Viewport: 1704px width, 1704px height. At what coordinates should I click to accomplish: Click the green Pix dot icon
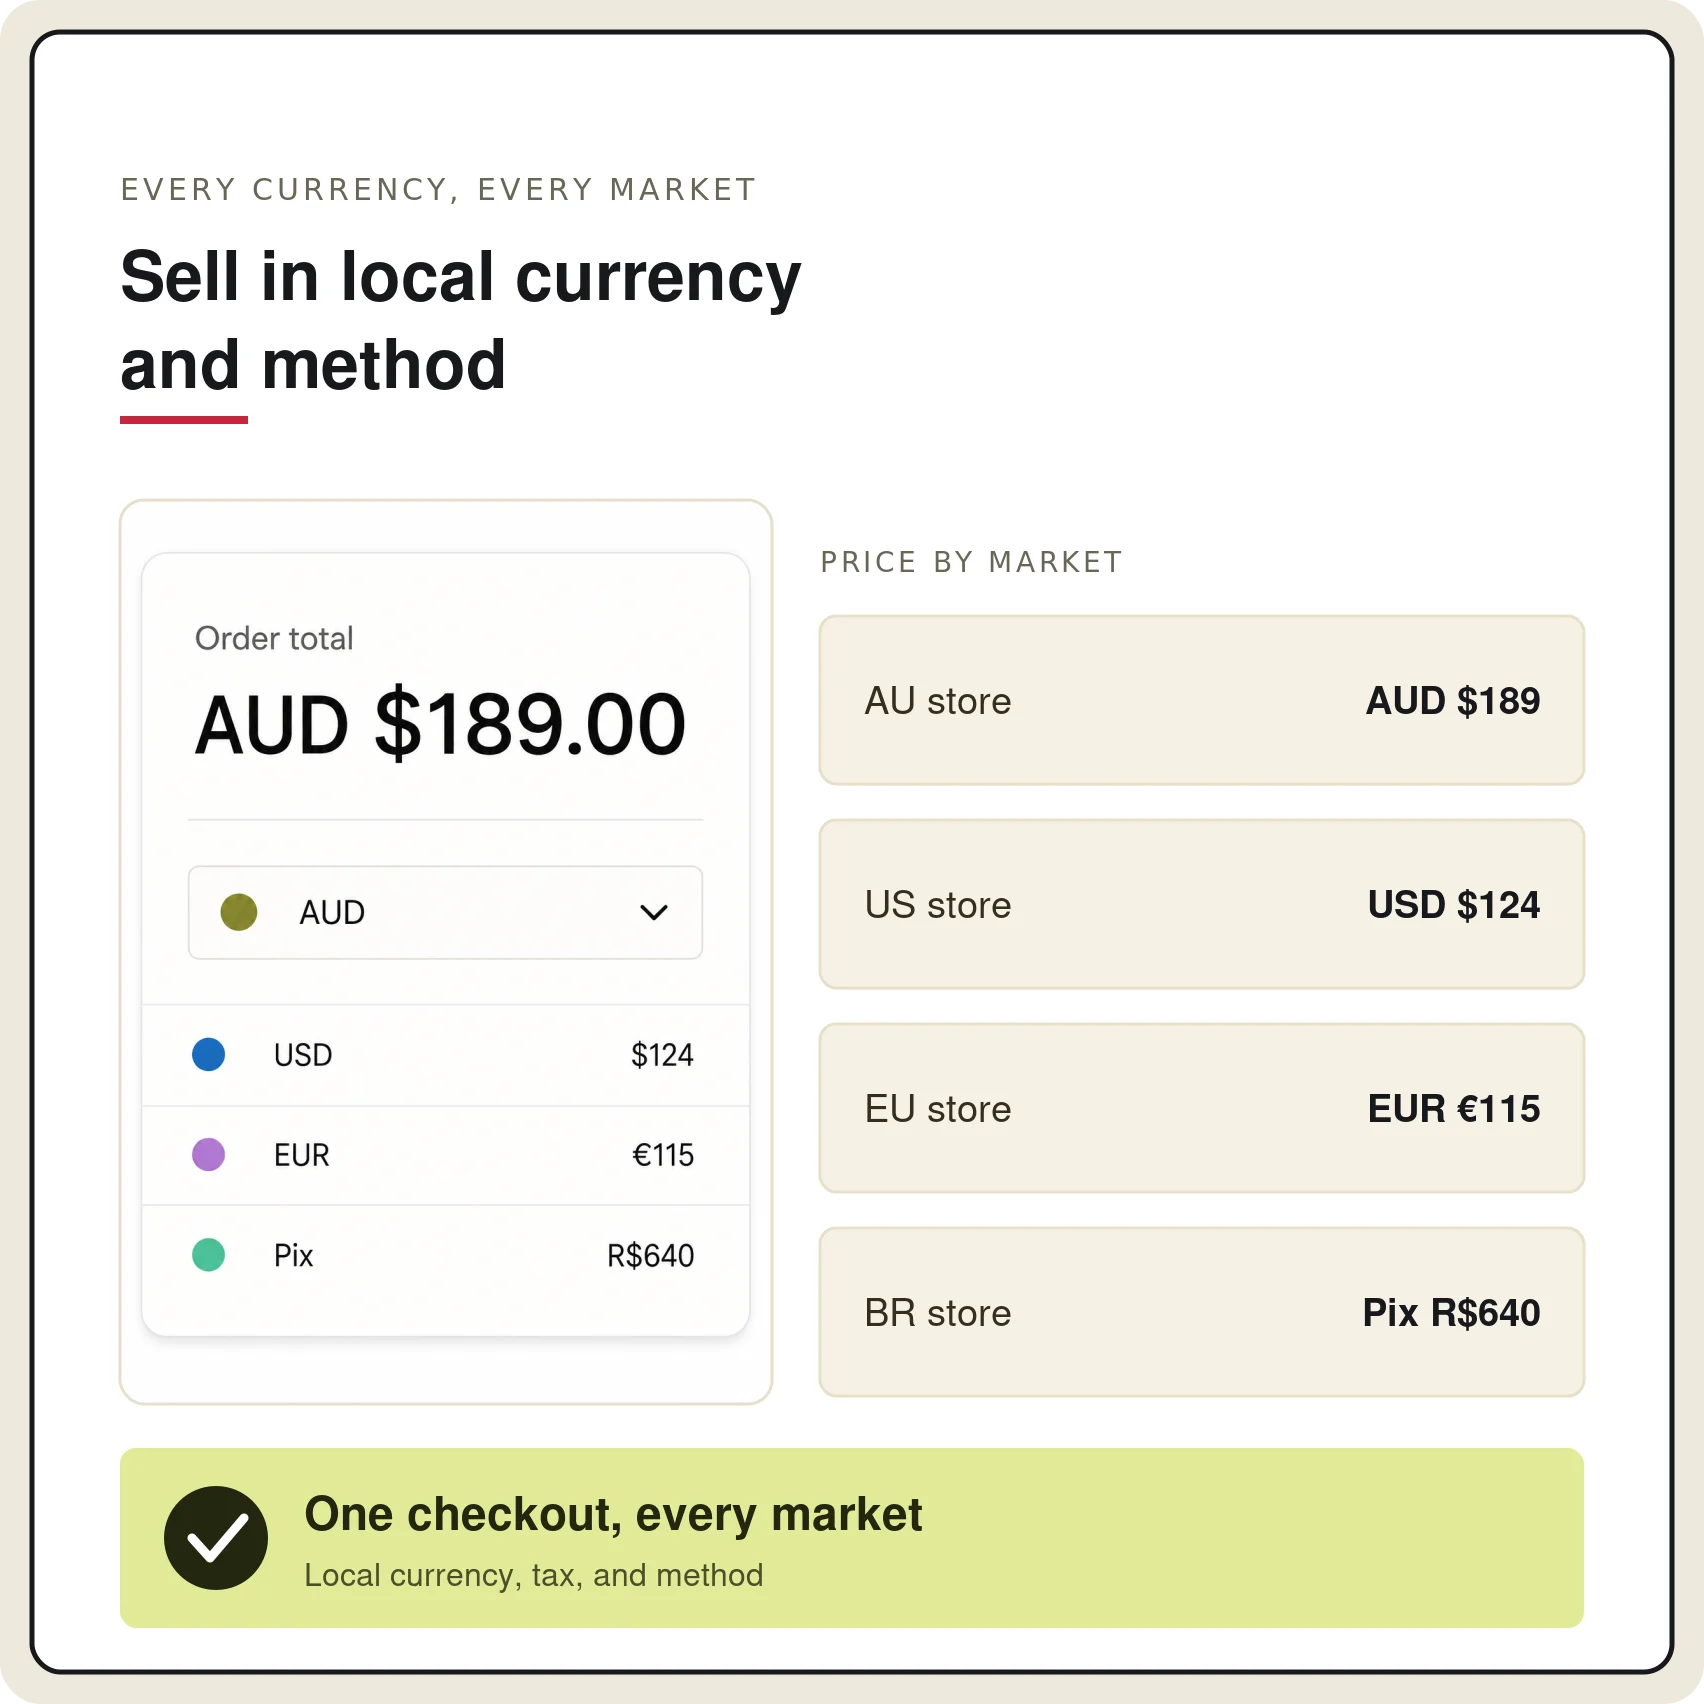(x=208, y=1254)
